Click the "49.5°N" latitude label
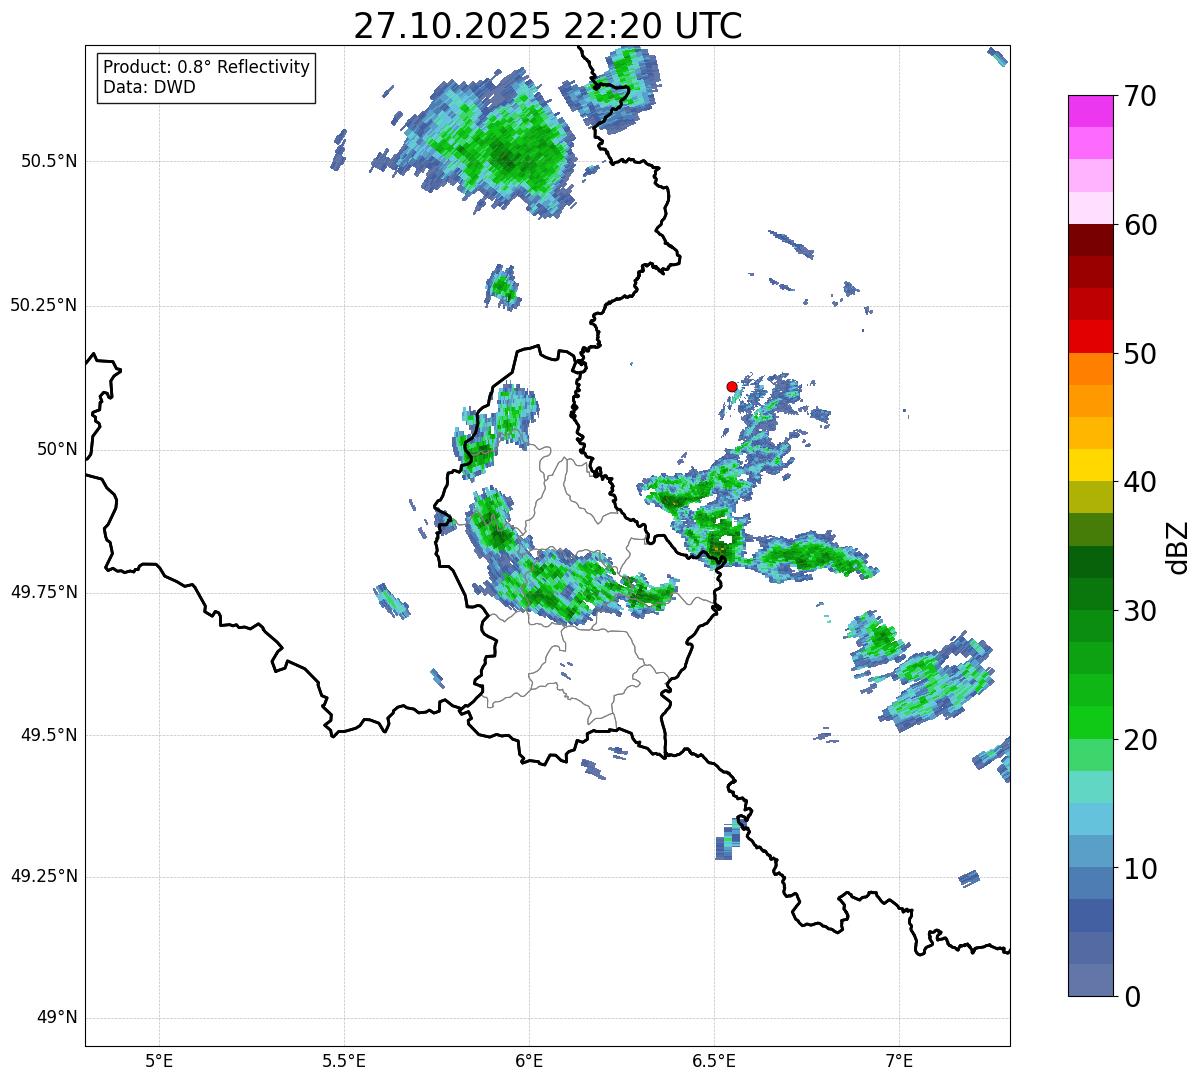1202x1081 pixels. click(x=49, y=735)
